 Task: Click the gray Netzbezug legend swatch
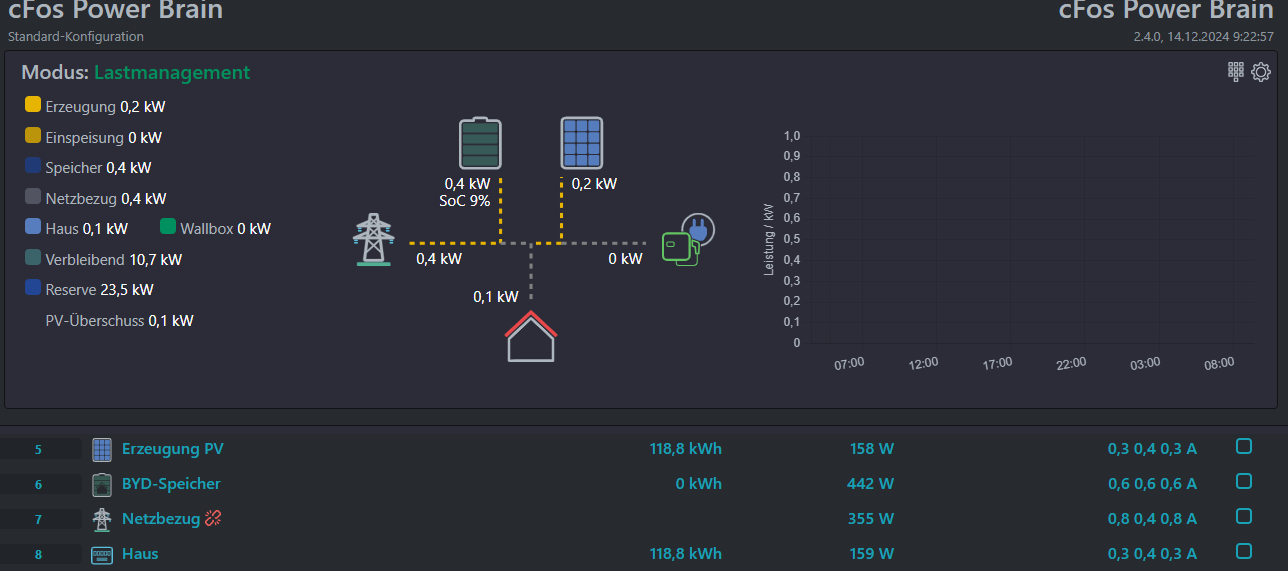coord(33,196)
